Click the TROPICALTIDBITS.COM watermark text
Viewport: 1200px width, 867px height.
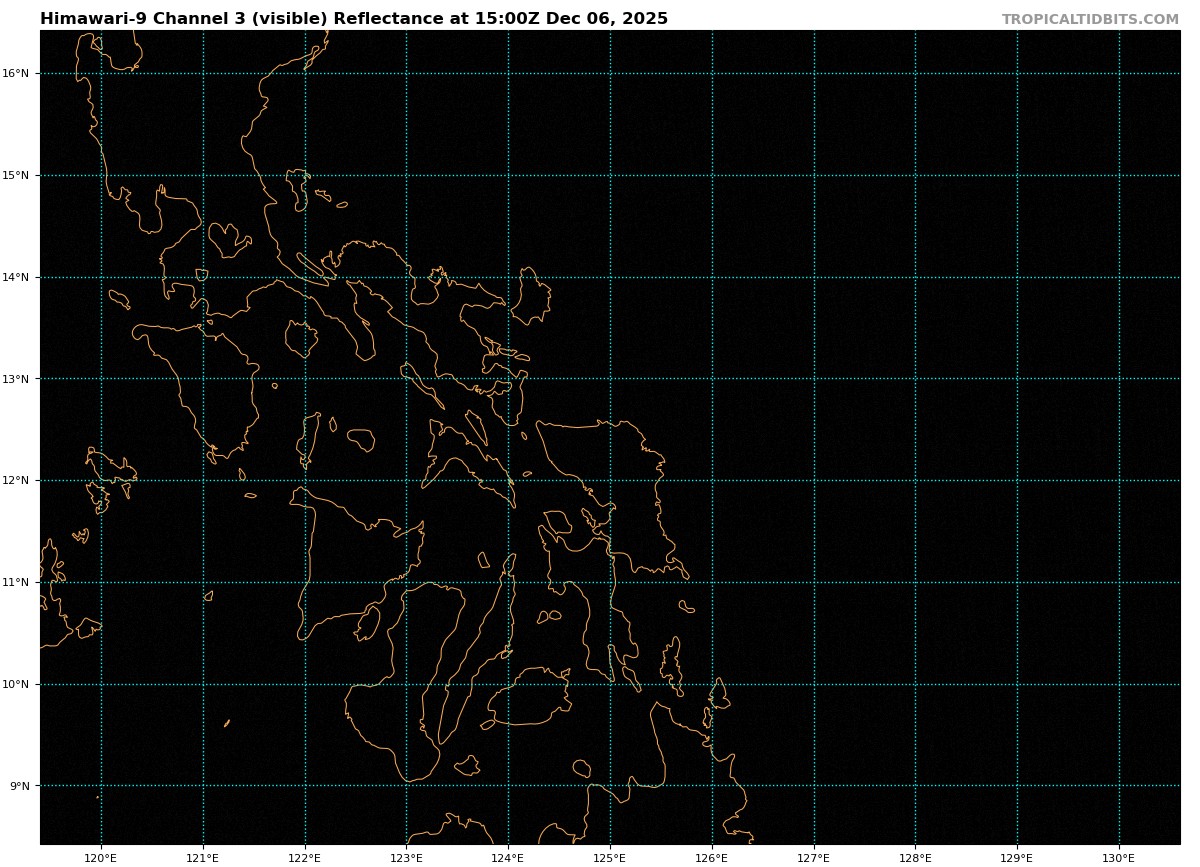click(x=1090, y=20)
